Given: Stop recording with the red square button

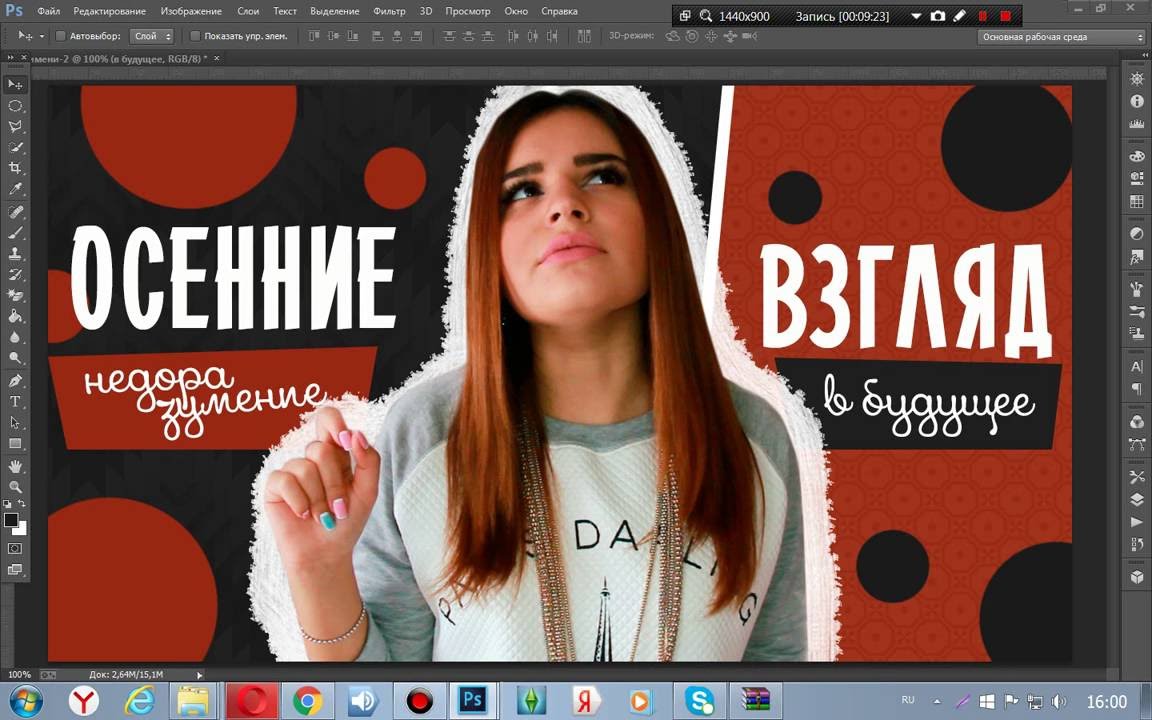Looking at the screenshot, I should 1005,16.
